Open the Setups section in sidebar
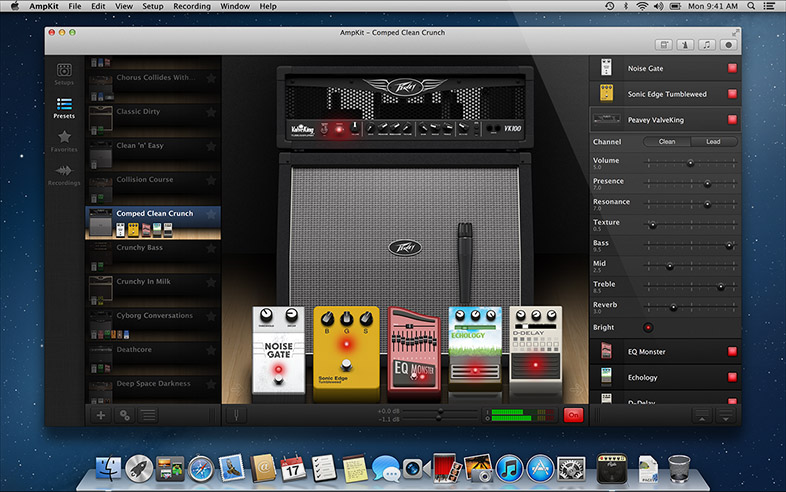Image resolution: width=786 pixels, height=492 pixels. (64, 74)
